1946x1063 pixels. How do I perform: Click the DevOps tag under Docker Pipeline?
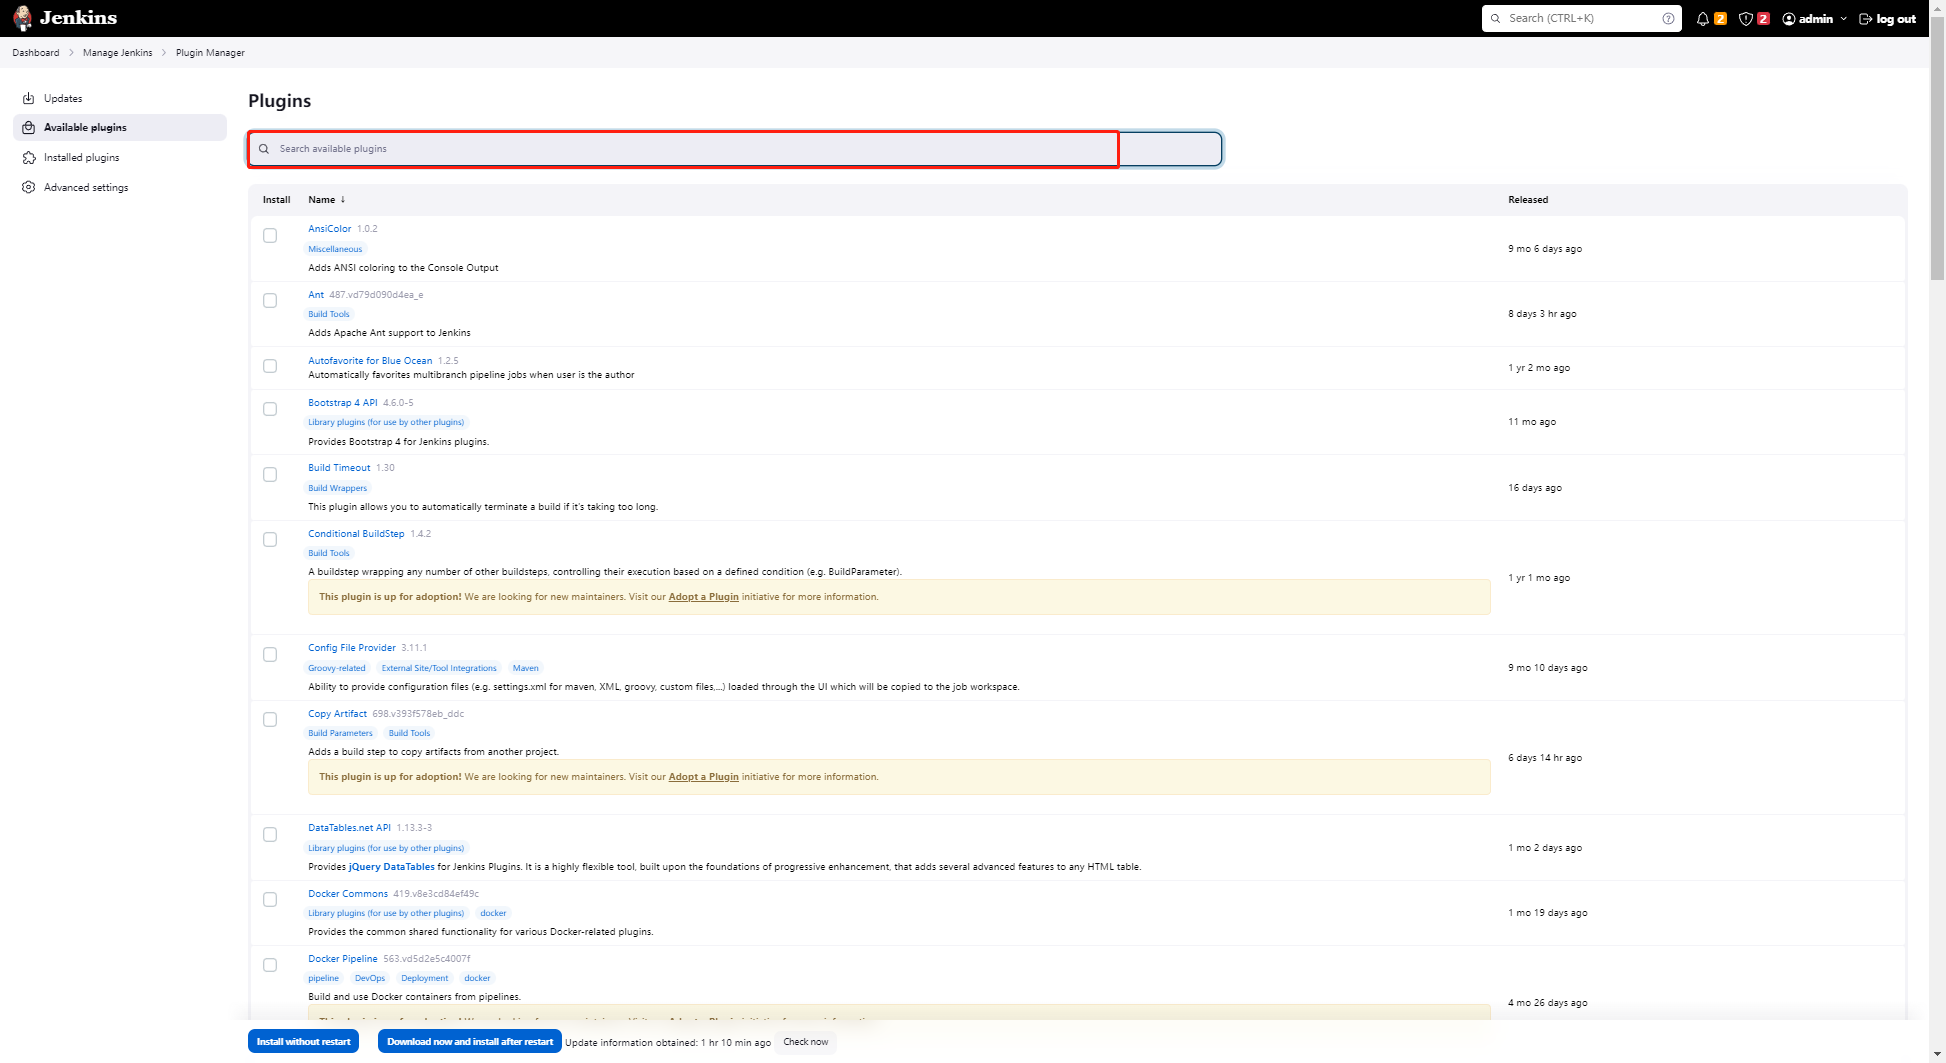point(370,978)
